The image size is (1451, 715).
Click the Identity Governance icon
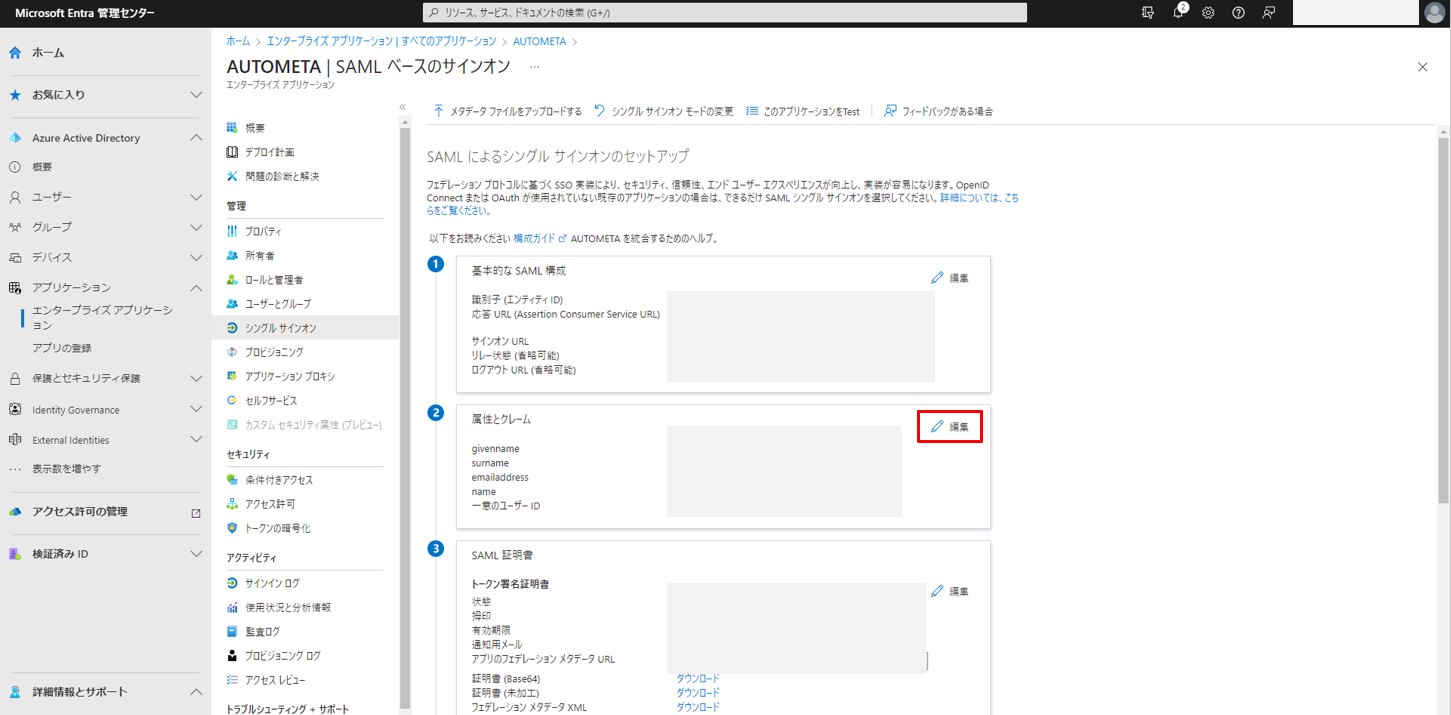pos(15,410)
